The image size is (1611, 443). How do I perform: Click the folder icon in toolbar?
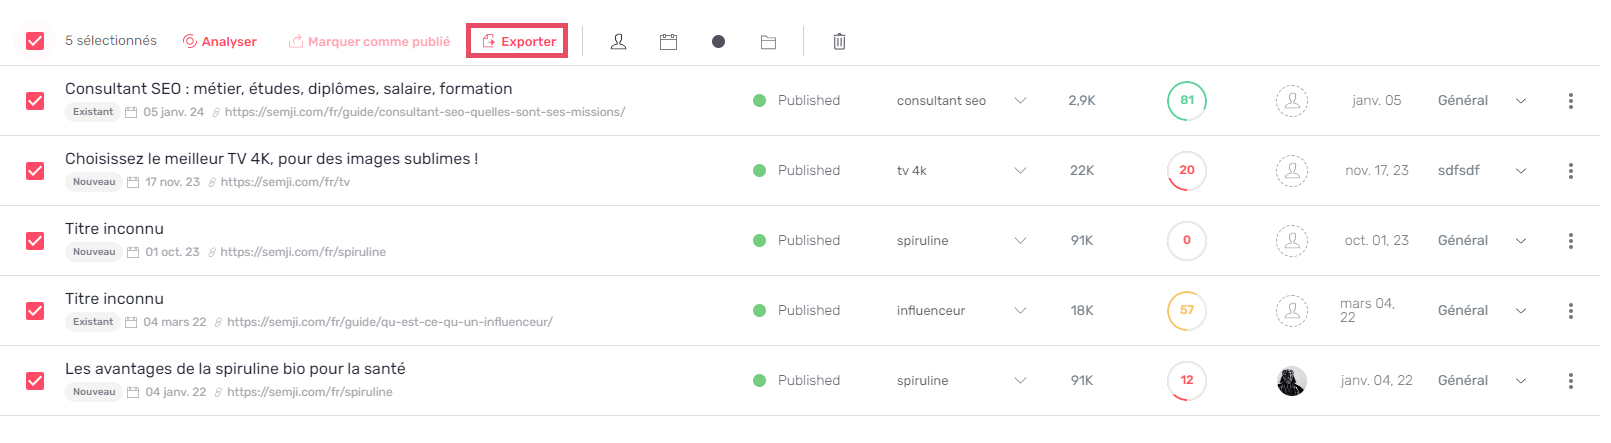coord(768,41)
